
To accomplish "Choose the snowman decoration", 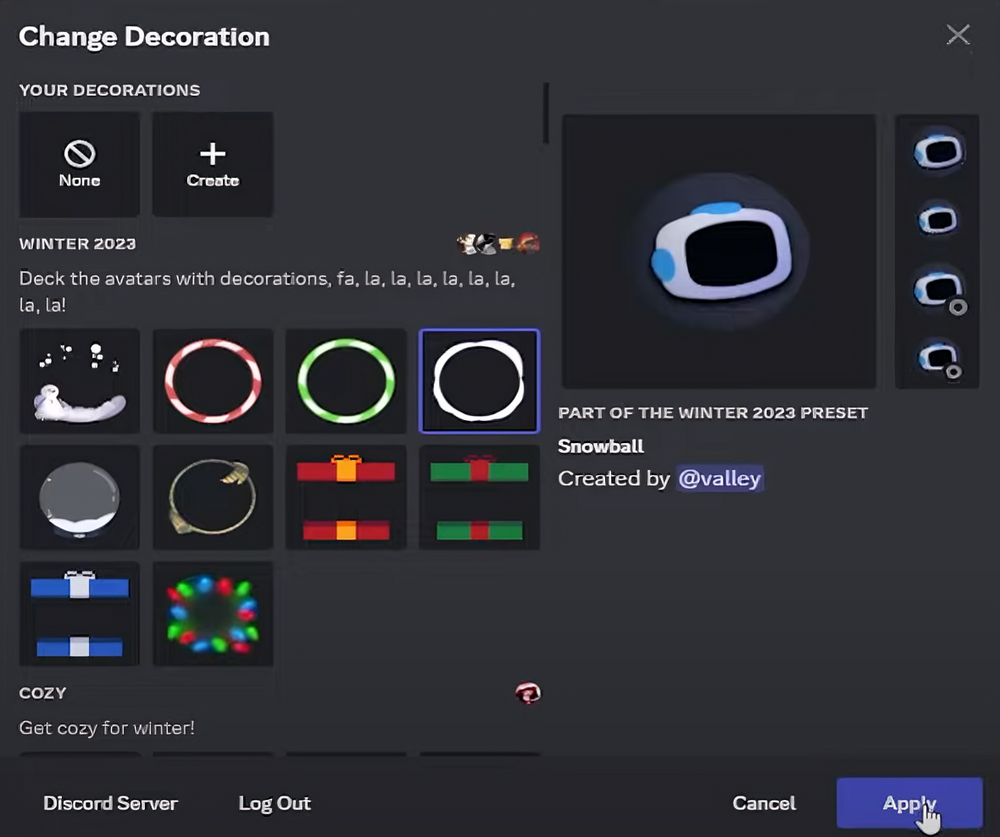I will click(79, 381).
